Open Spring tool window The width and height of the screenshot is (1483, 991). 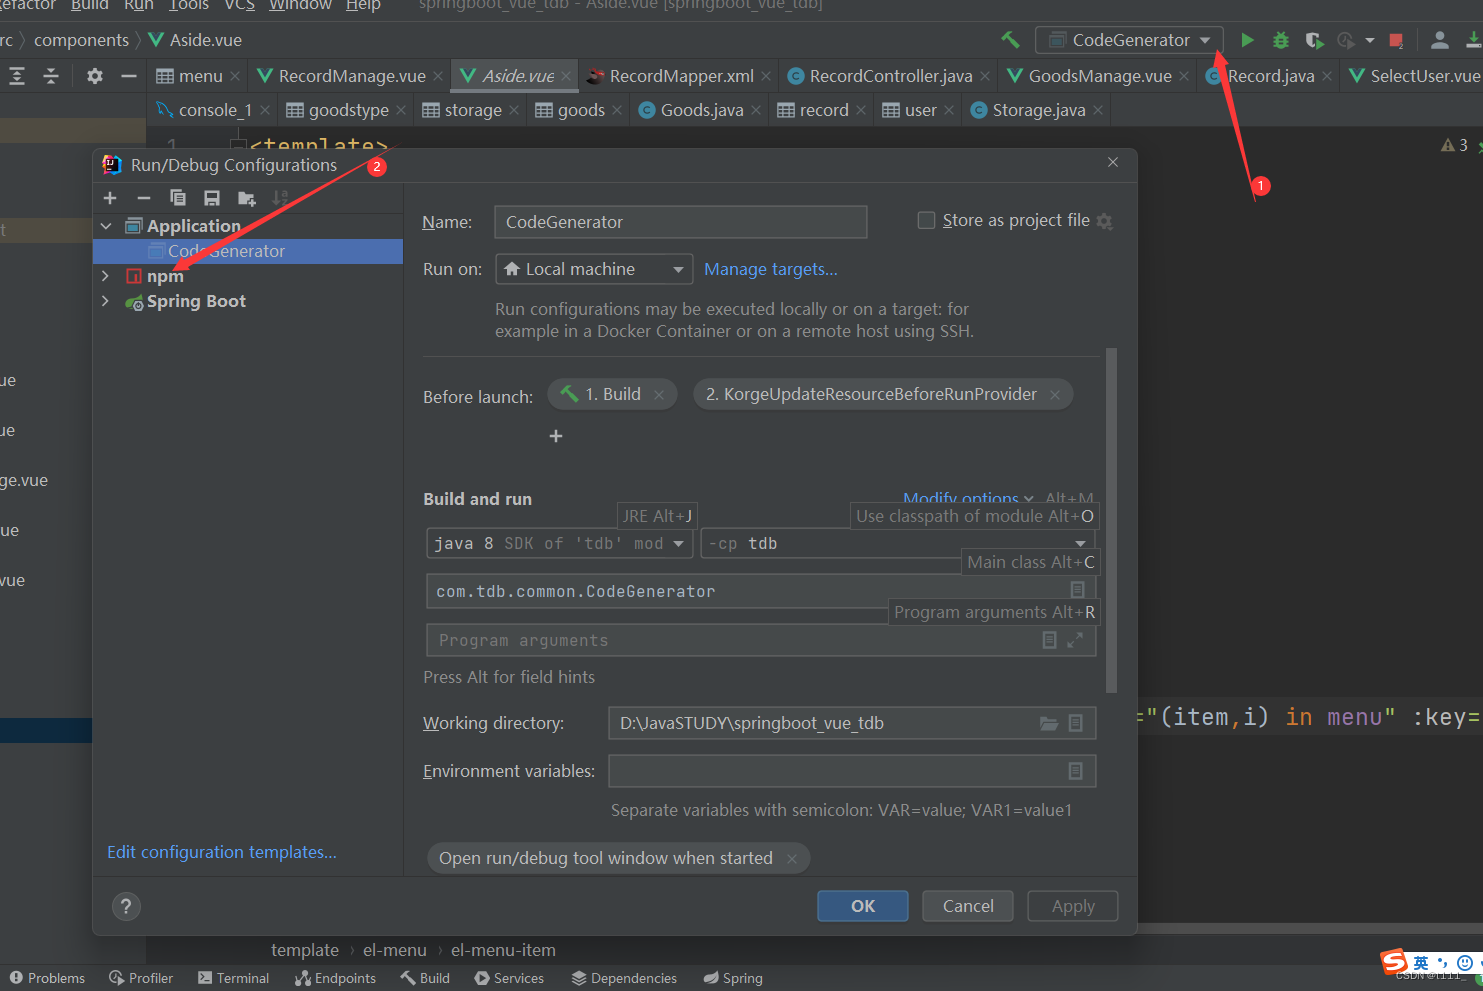click(x=733, y=978)
